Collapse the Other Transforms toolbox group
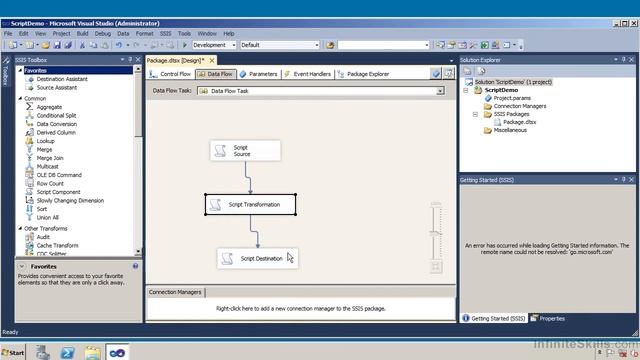This screenshot has width=640, height=360. tap(20, 228)
